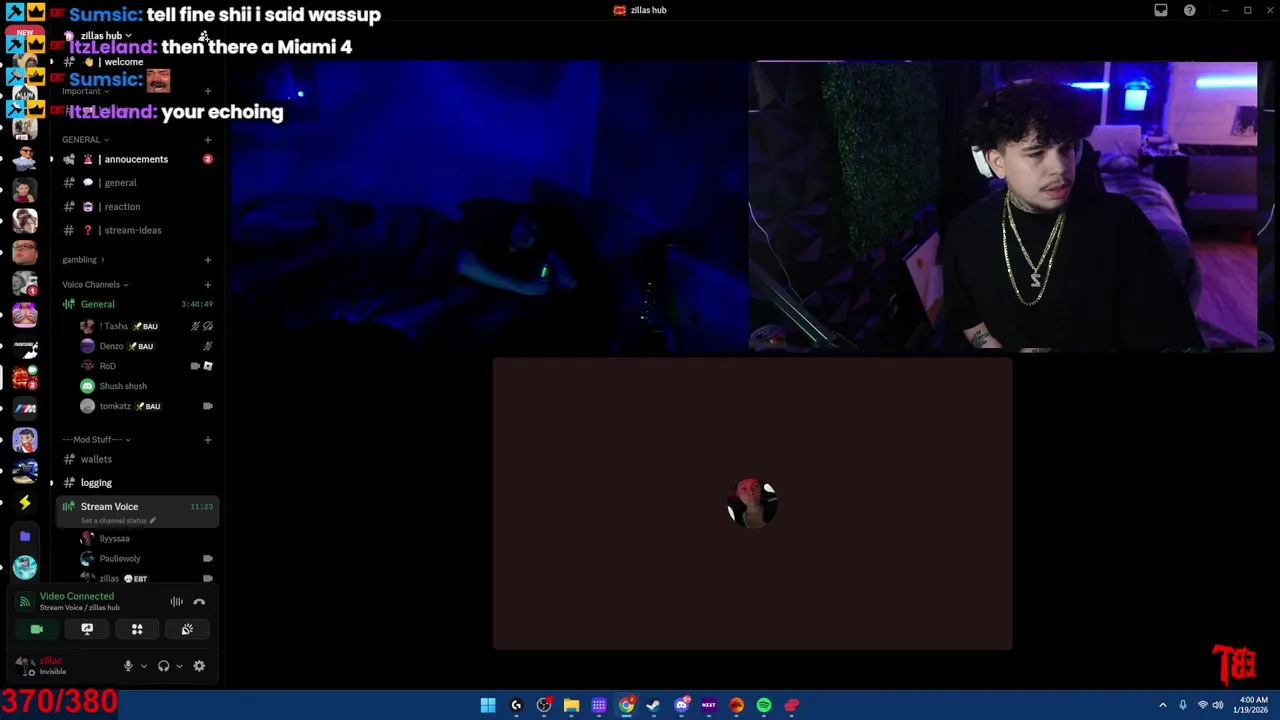Click Video Connected status text
Viewport: 1280px width, 720px height.
click(76, 596)
